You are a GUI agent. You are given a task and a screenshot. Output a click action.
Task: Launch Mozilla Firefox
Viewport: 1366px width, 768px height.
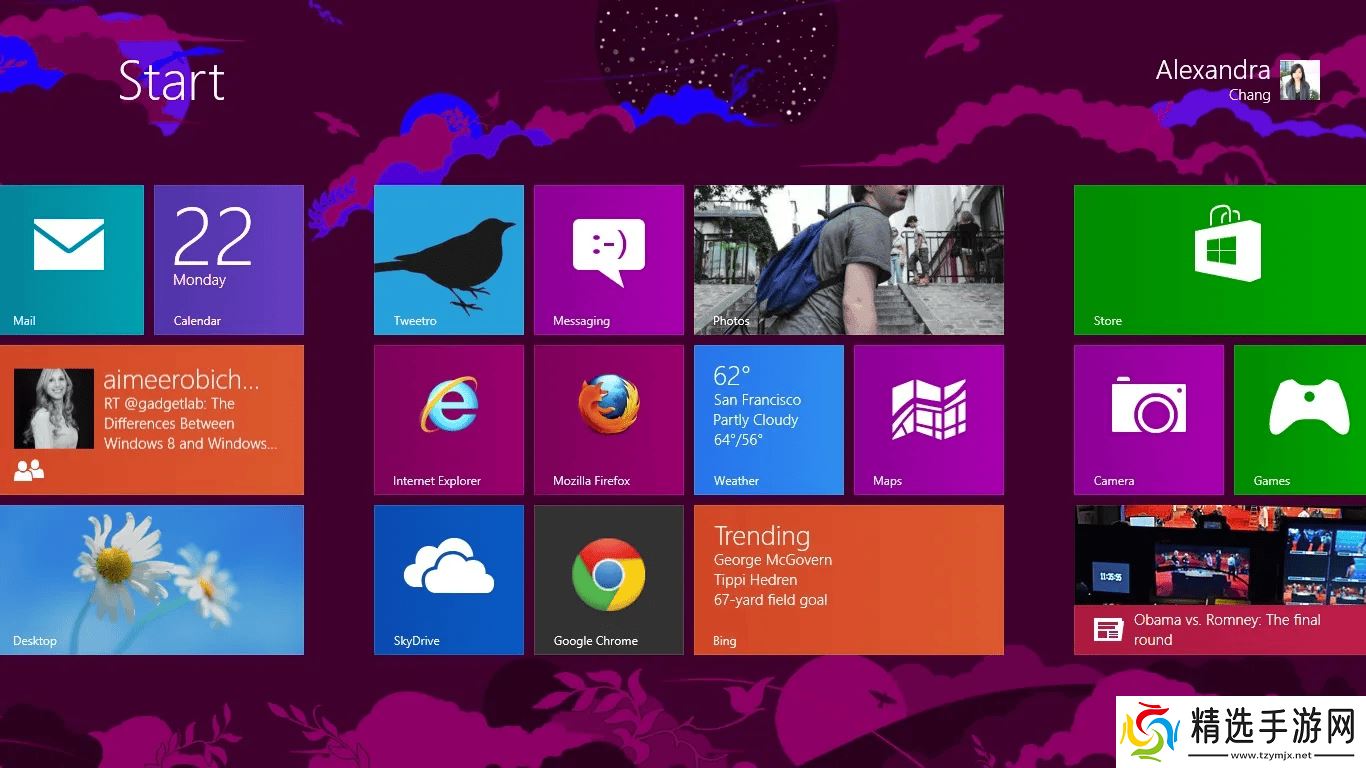tap(608, 419)
